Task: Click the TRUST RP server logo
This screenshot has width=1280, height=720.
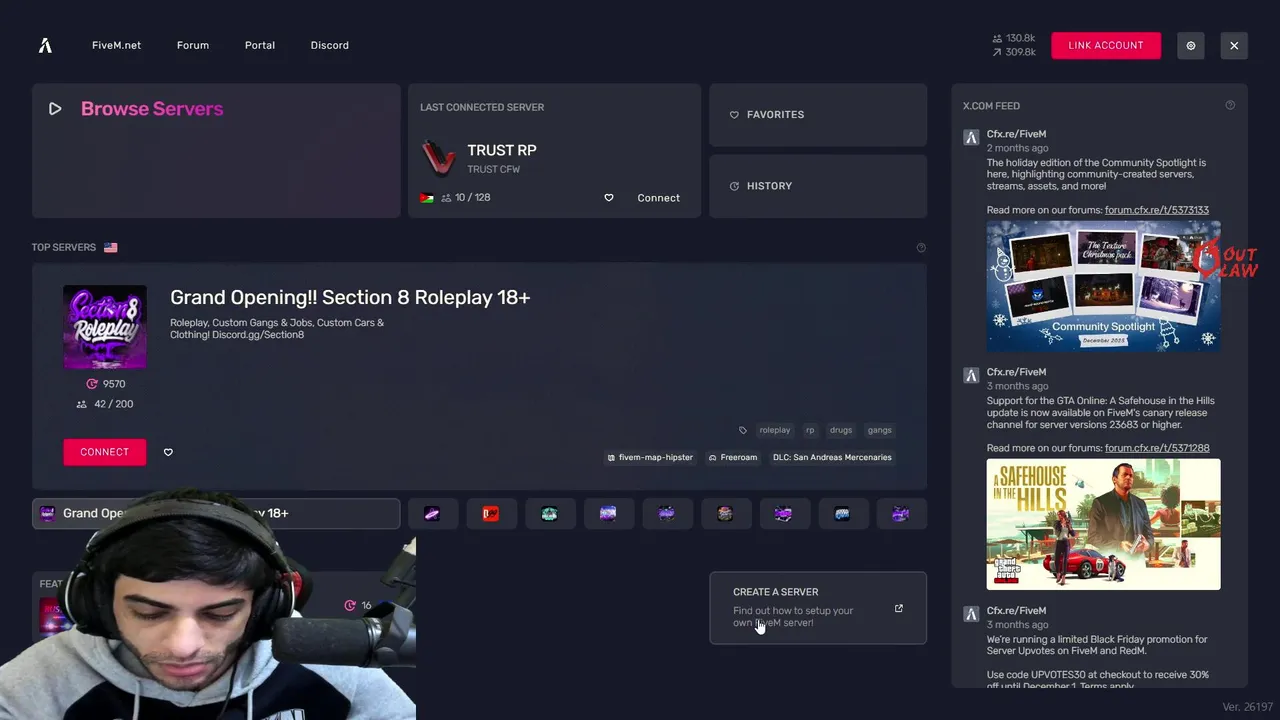Action: click(438, 158)
